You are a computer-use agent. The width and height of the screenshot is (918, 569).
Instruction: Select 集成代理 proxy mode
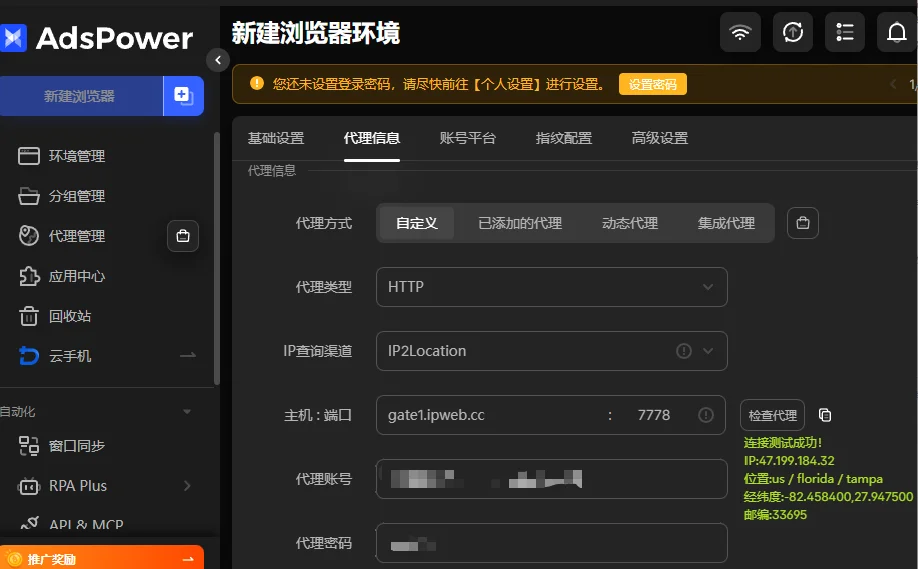click(x=727, y=223)
